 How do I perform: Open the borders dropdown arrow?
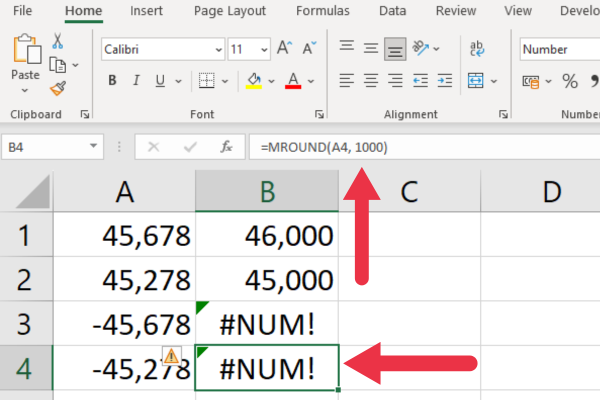click(225, 81)
